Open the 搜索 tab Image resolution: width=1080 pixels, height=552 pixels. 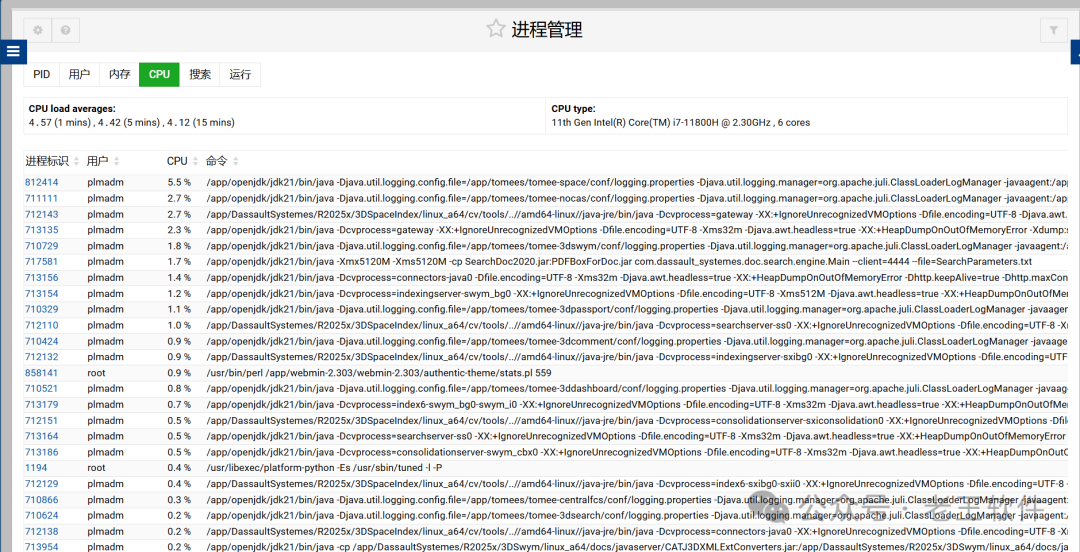click(x=200, y=74)
